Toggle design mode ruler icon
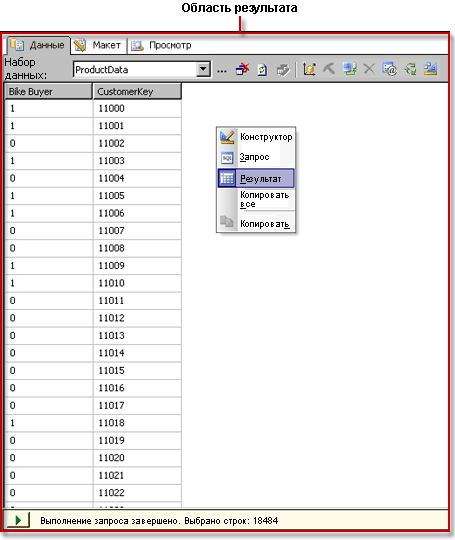 430,69
